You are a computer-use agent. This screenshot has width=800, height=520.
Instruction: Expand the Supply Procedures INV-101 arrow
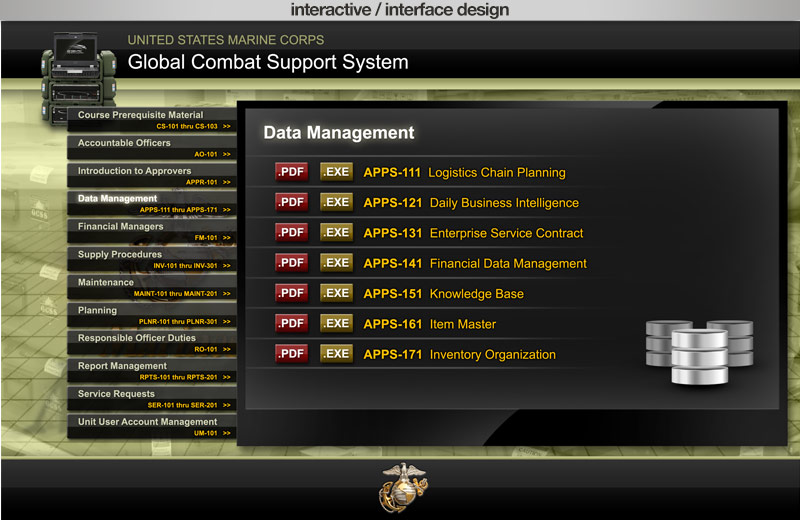tap(228, 266)
